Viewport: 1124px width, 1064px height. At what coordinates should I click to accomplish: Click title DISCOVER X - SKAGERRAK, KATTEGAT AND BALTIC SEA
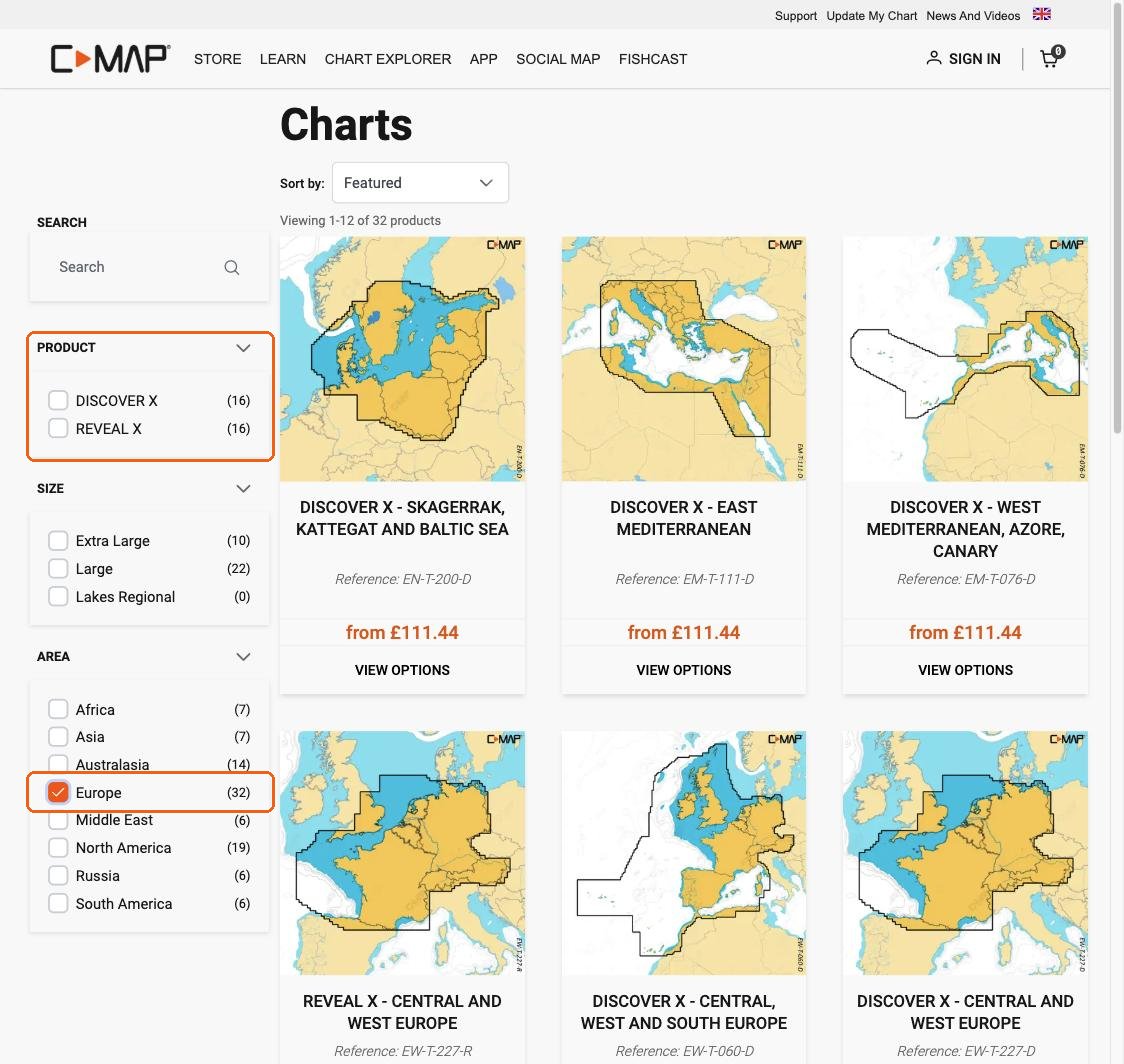[x=402, y=518]
